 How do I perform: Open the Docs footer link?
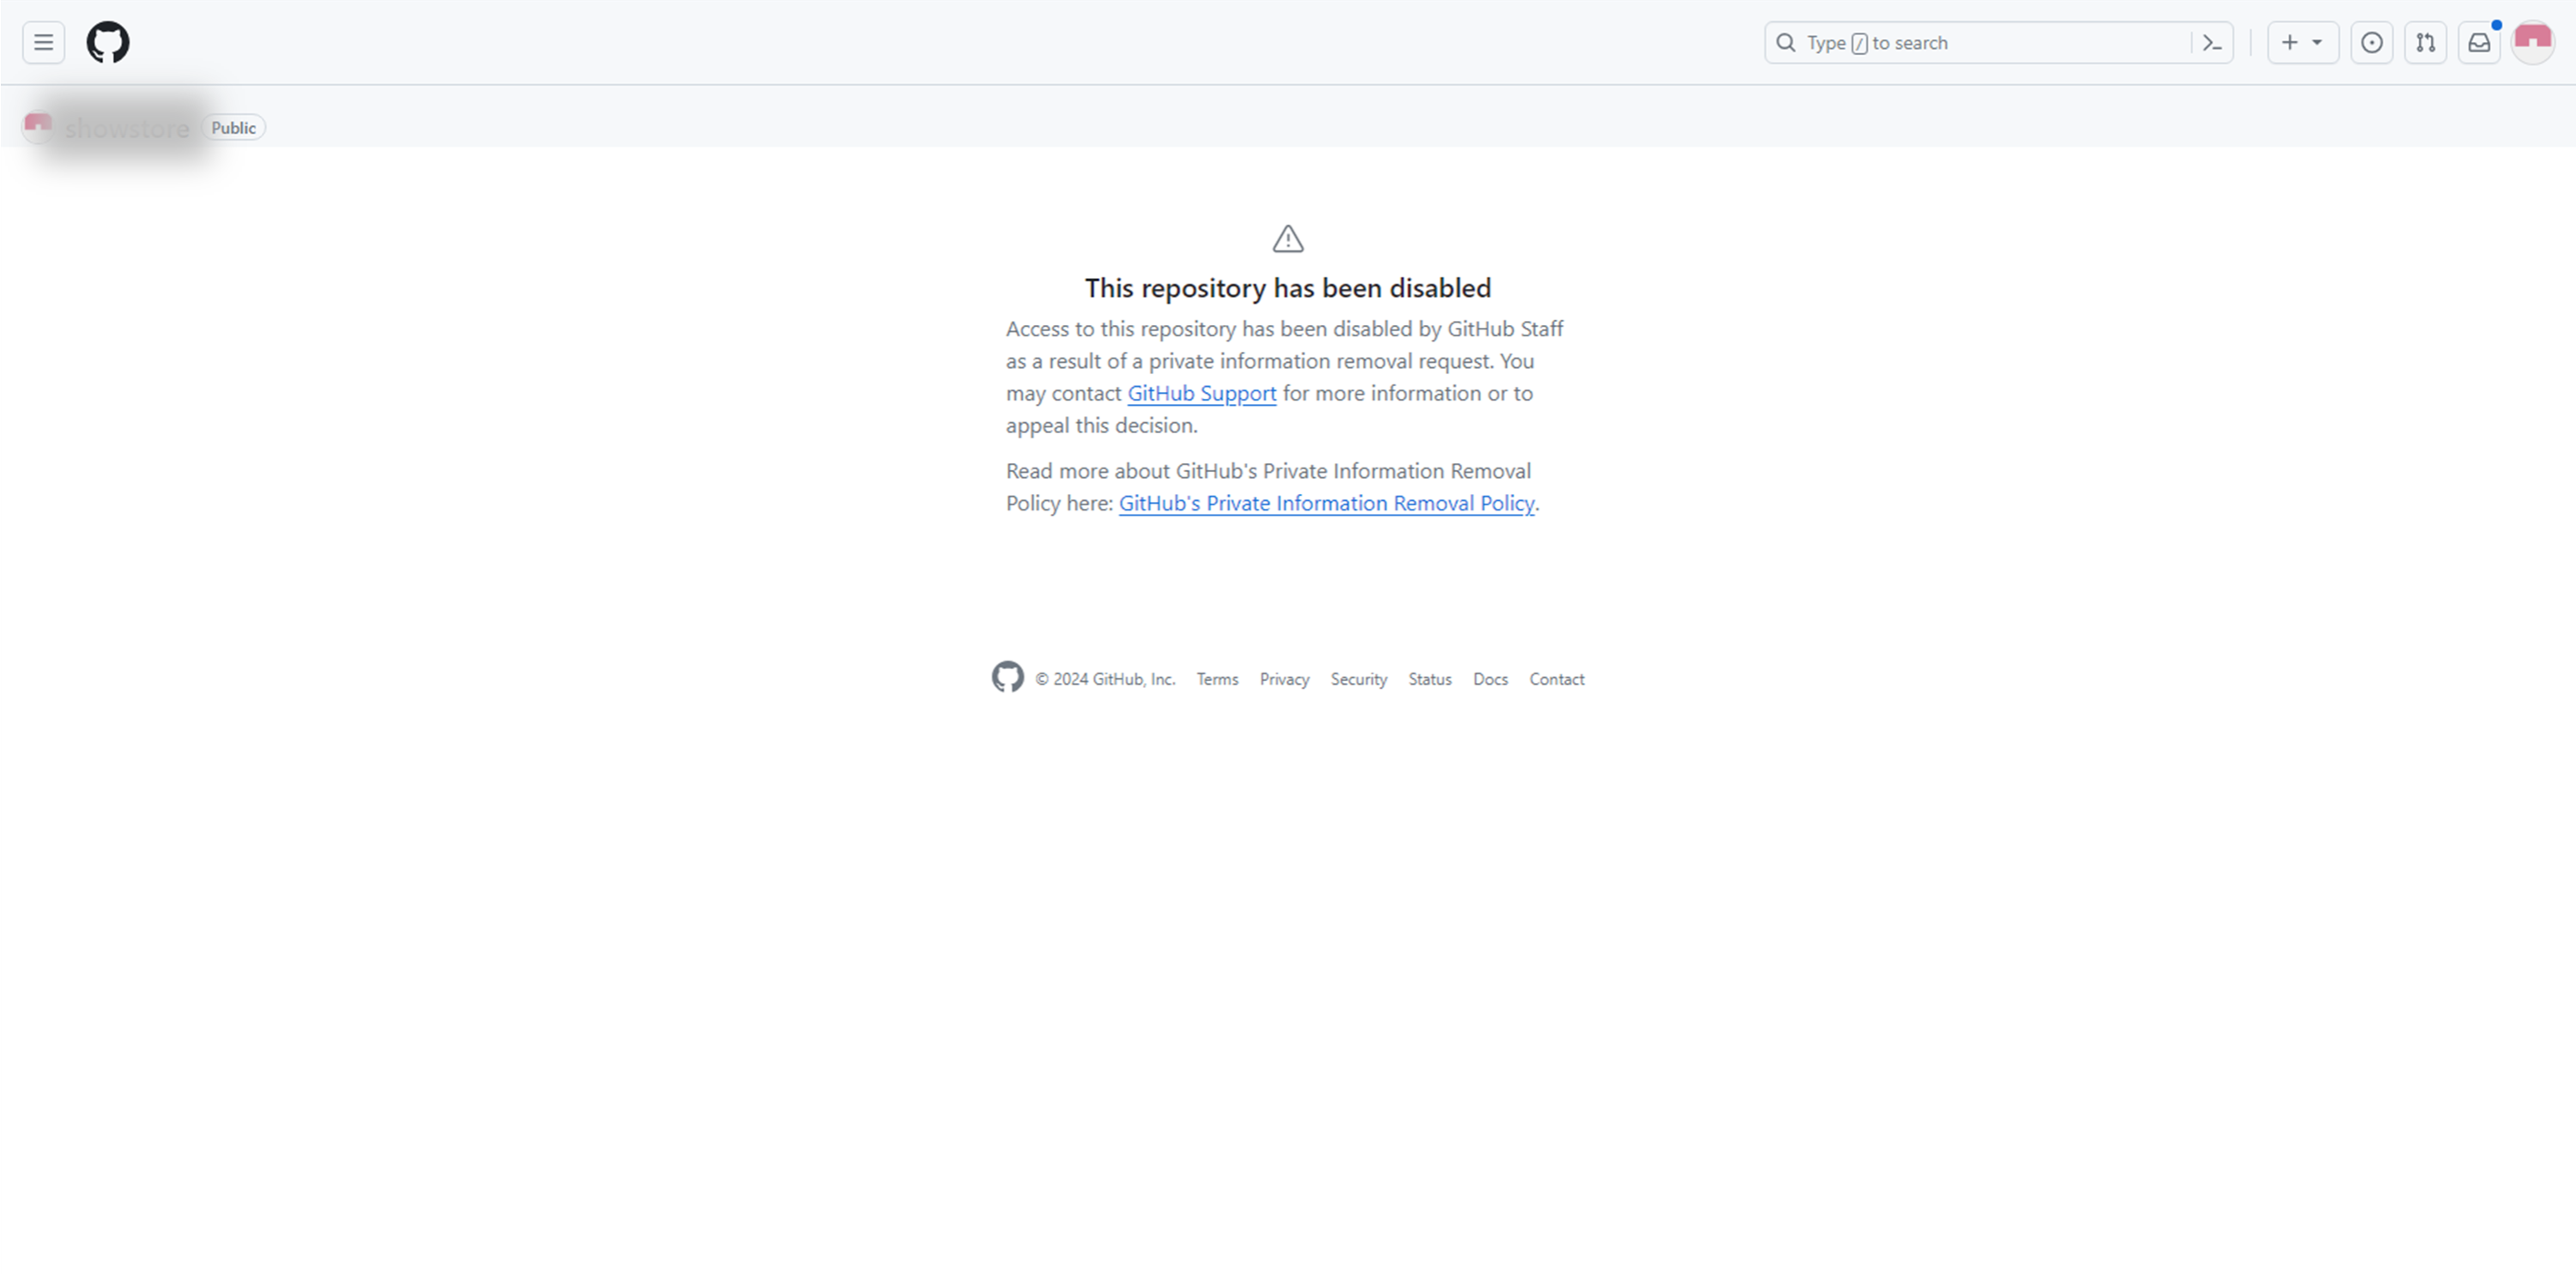[x=1490, y=679]
